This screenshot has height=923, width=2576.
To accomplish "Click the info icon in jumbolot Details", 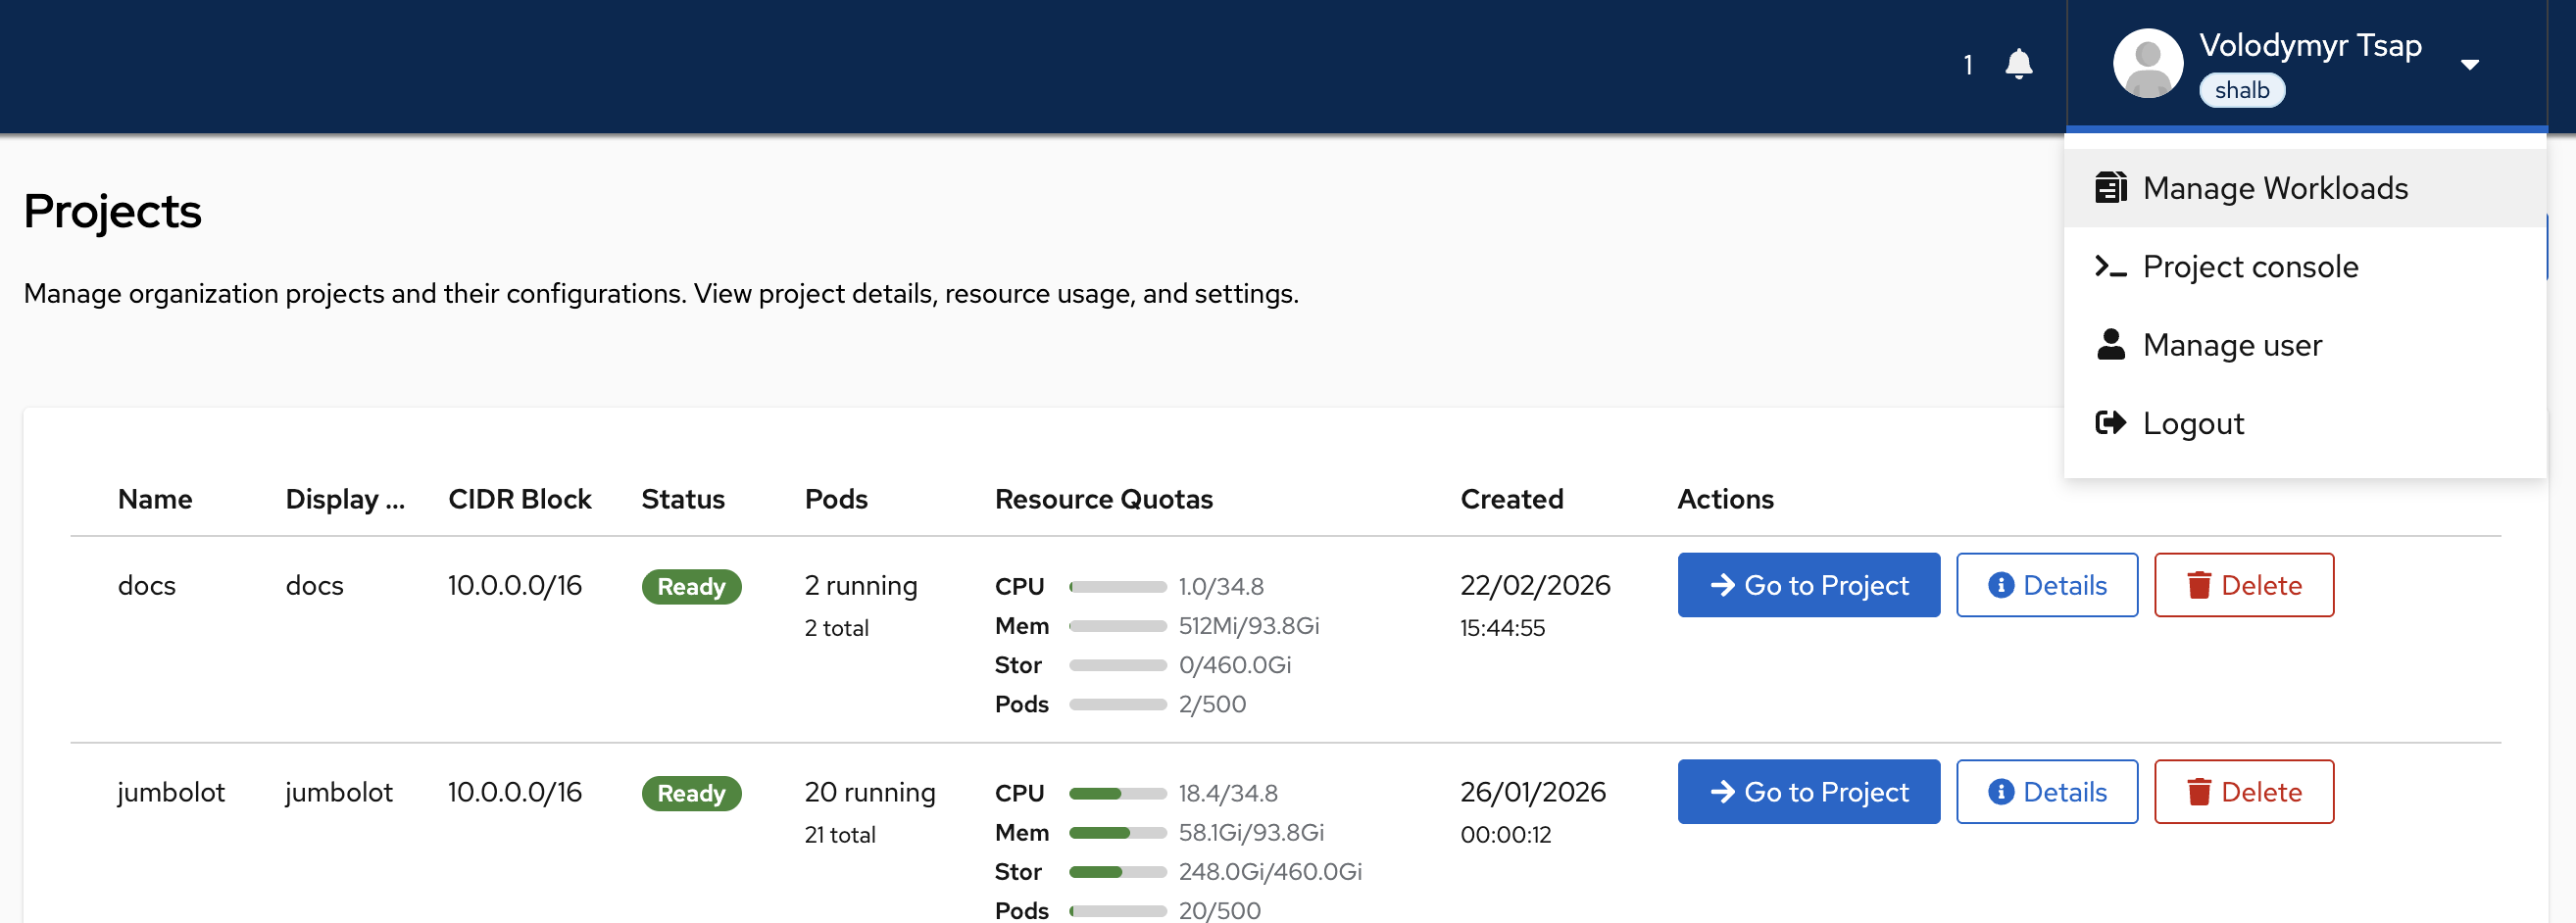I will 2000,793.
